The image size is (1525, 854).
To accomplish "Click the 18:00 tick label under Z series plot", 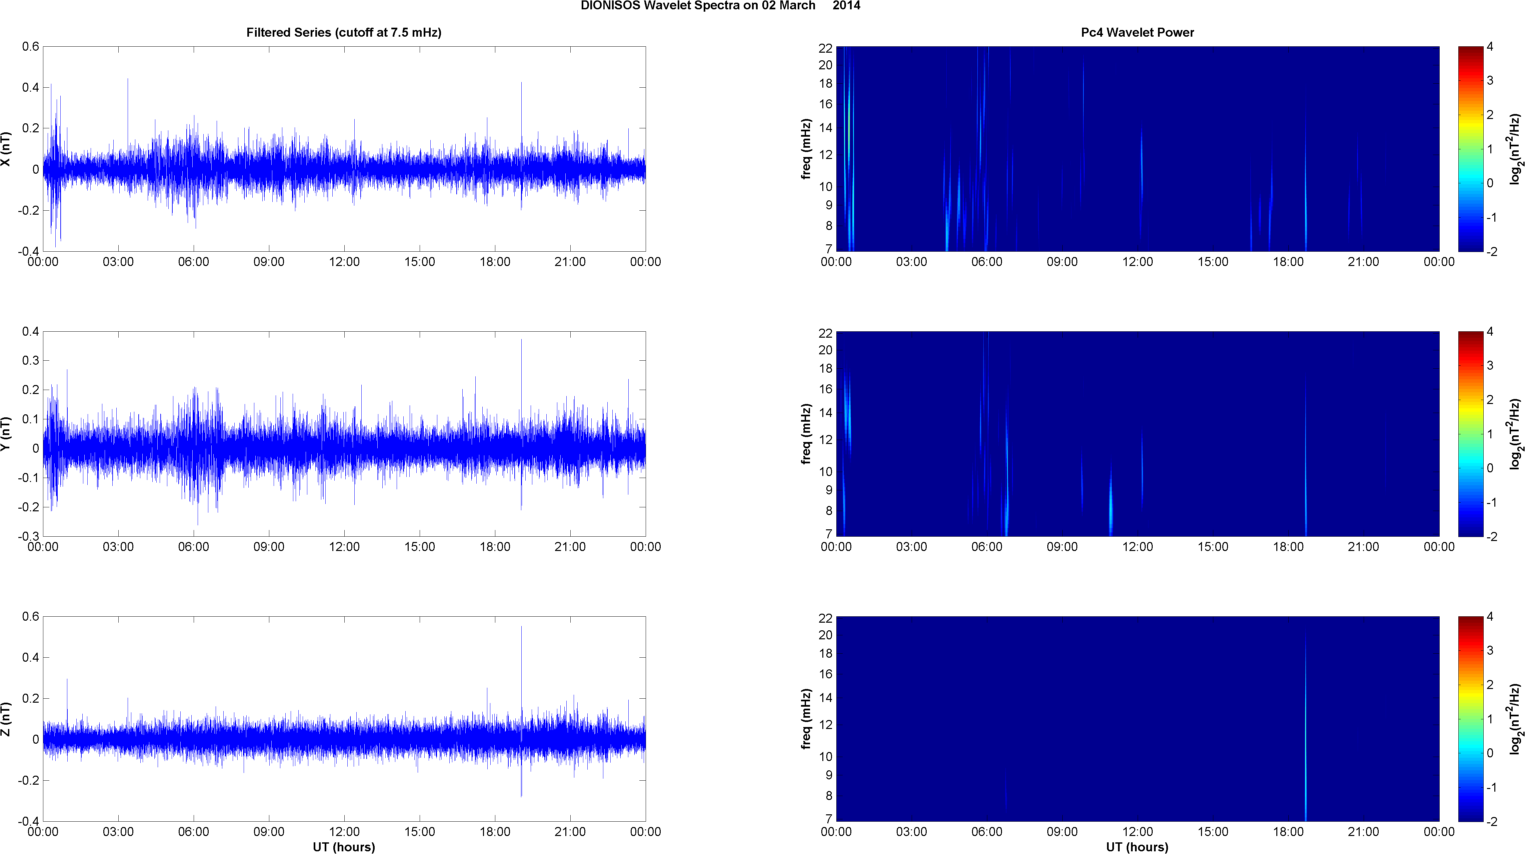I will tap(495, 832).
